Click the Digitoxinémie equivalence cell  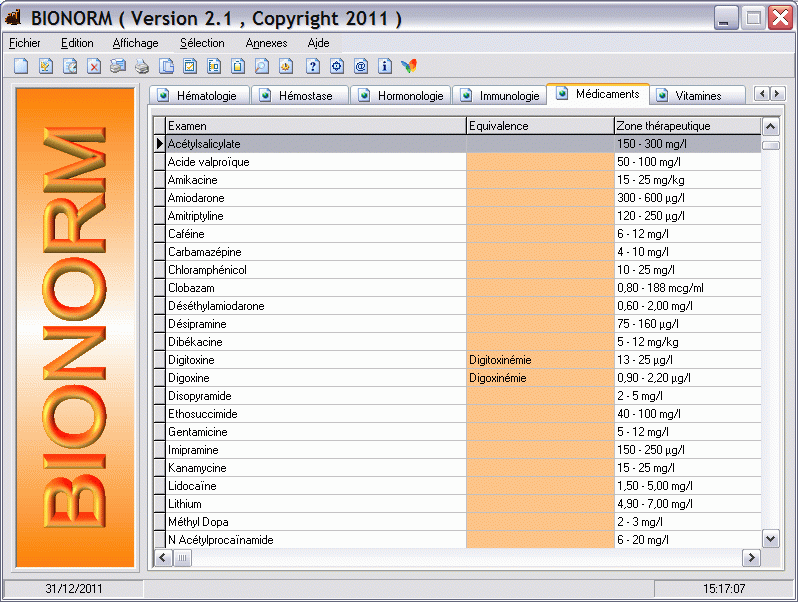540,360
